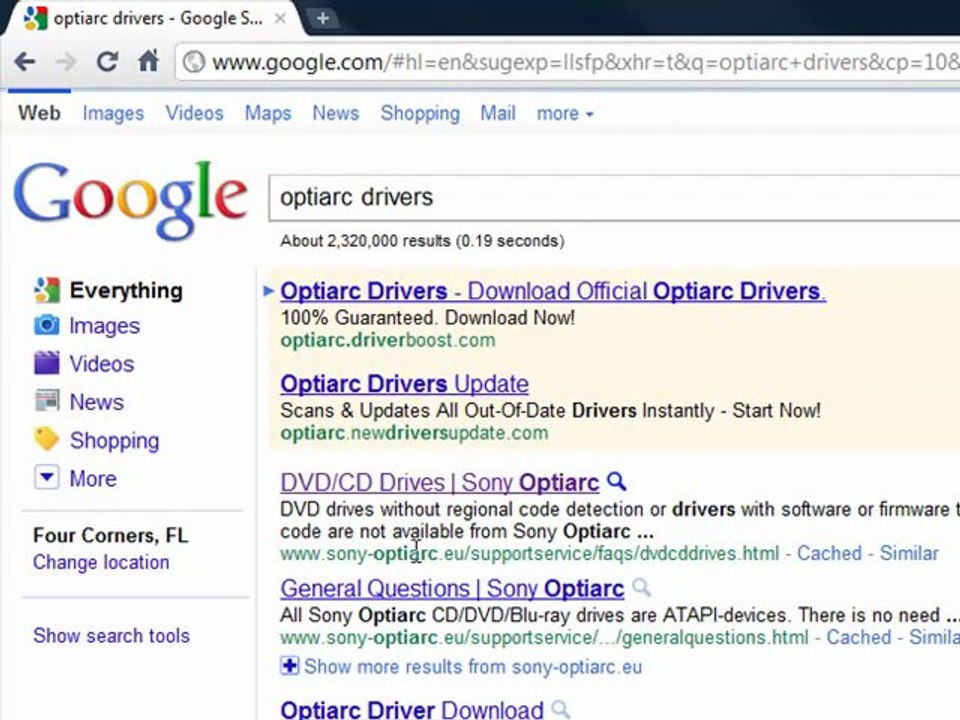Filter by Shopping in sidebar
Viewport: 960px width, 720px height.
coord(114,440)
